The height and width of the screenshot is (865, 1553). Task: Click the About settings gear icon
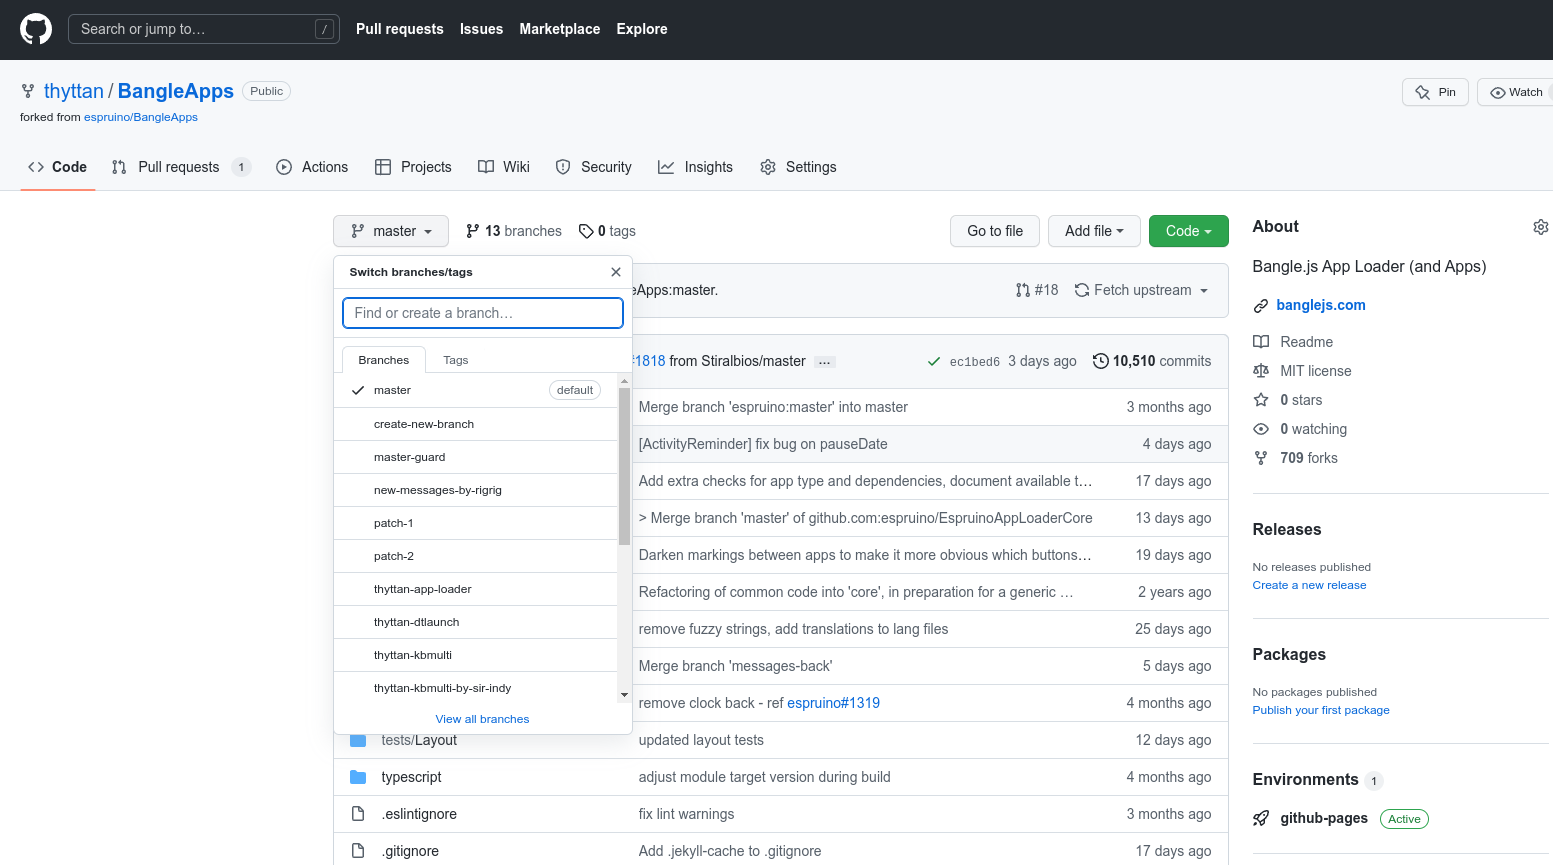pos(1540,227)
